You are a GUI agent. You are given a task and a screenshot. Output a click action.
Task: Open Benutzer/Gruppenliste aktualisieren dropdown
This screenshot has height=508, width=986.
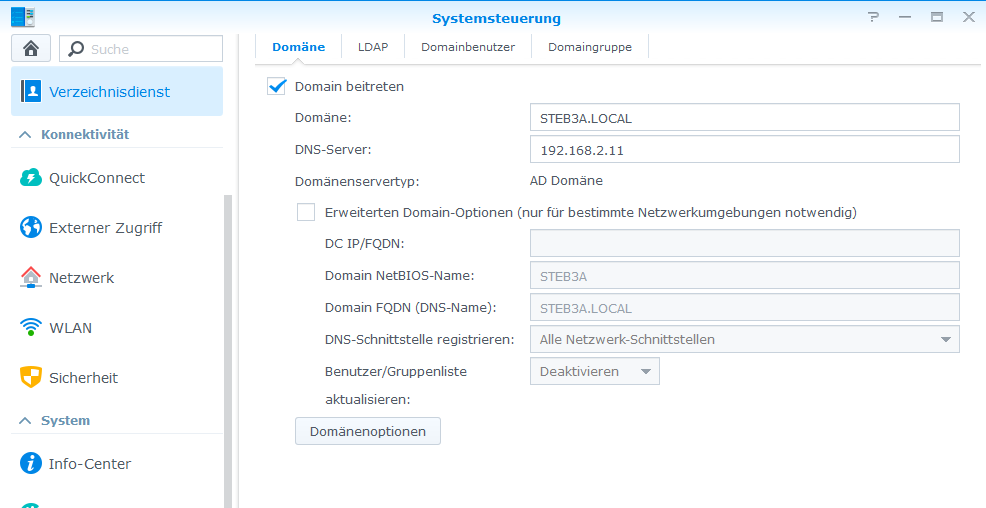(594, 372)
